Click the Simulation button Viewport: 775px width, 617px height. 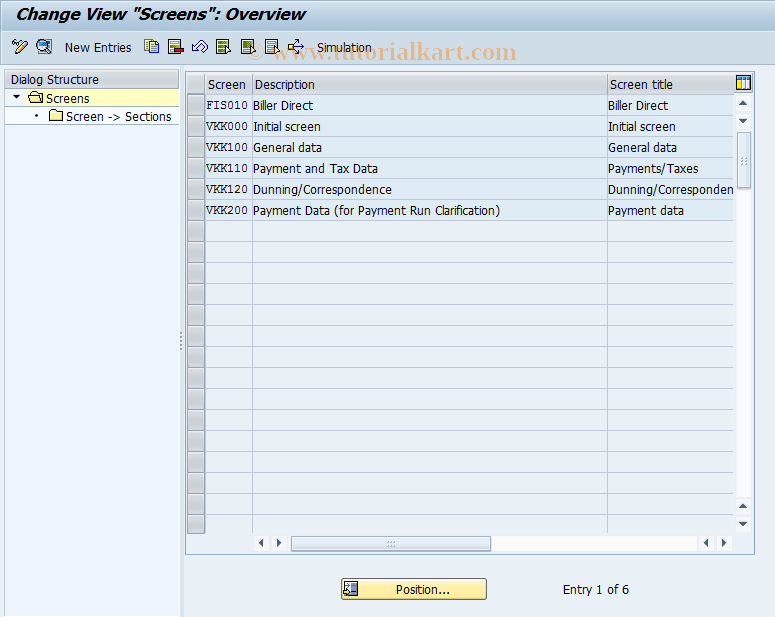tap(344, 47)
